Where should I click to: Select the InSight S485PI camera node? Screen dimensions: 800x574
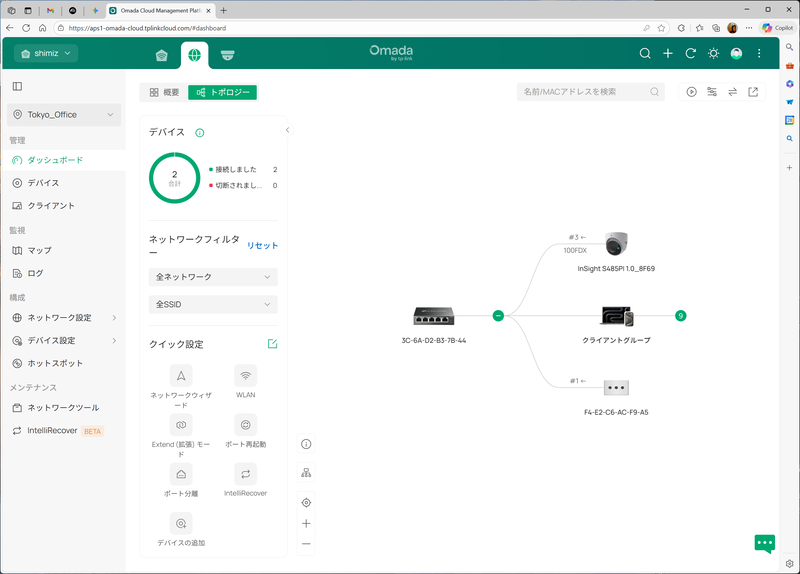[616, 243]
